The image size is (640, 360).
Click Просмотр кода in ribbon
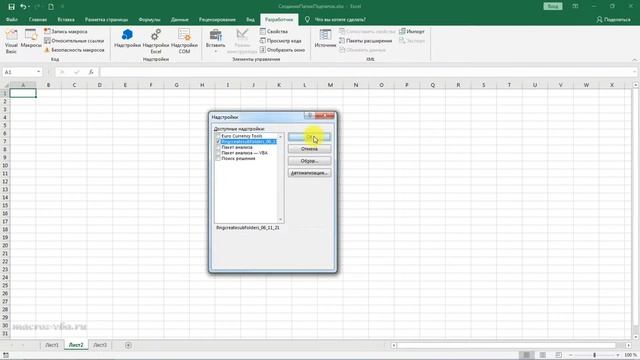point(281,40)
